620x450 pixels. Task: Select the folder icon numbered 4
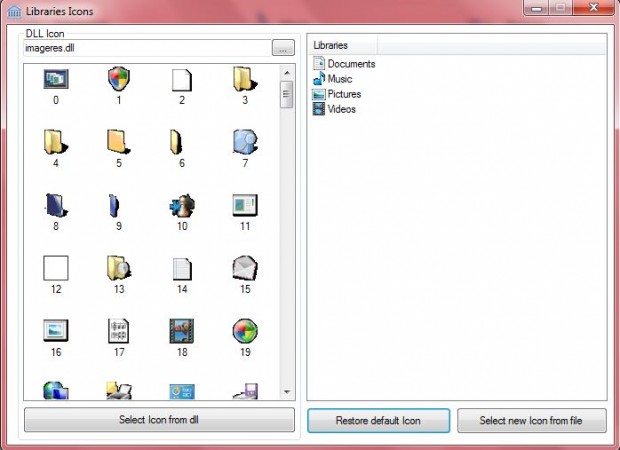[x=55, y=142]
